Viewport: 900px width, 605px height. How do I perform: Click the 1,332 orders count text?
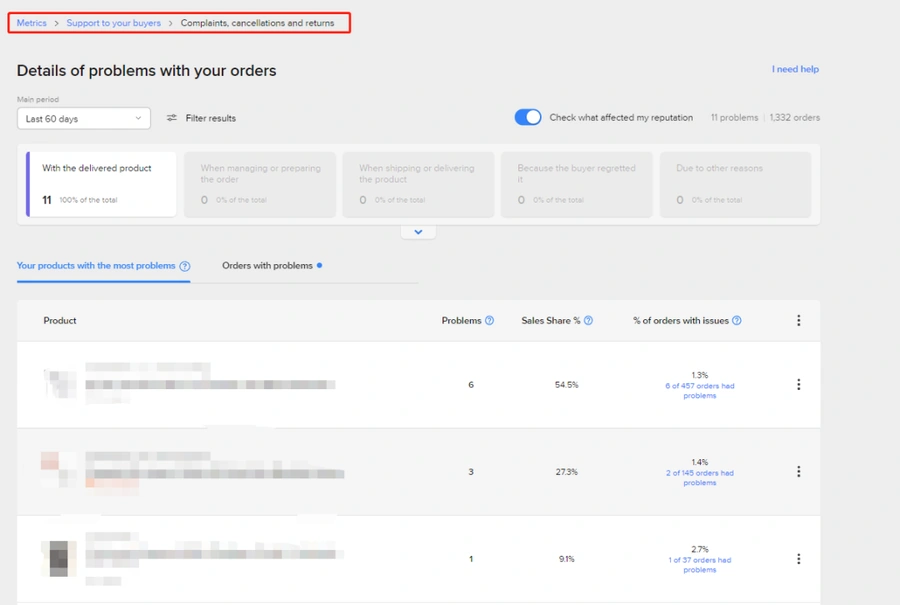pyautogui.click(x=794, y=117)
